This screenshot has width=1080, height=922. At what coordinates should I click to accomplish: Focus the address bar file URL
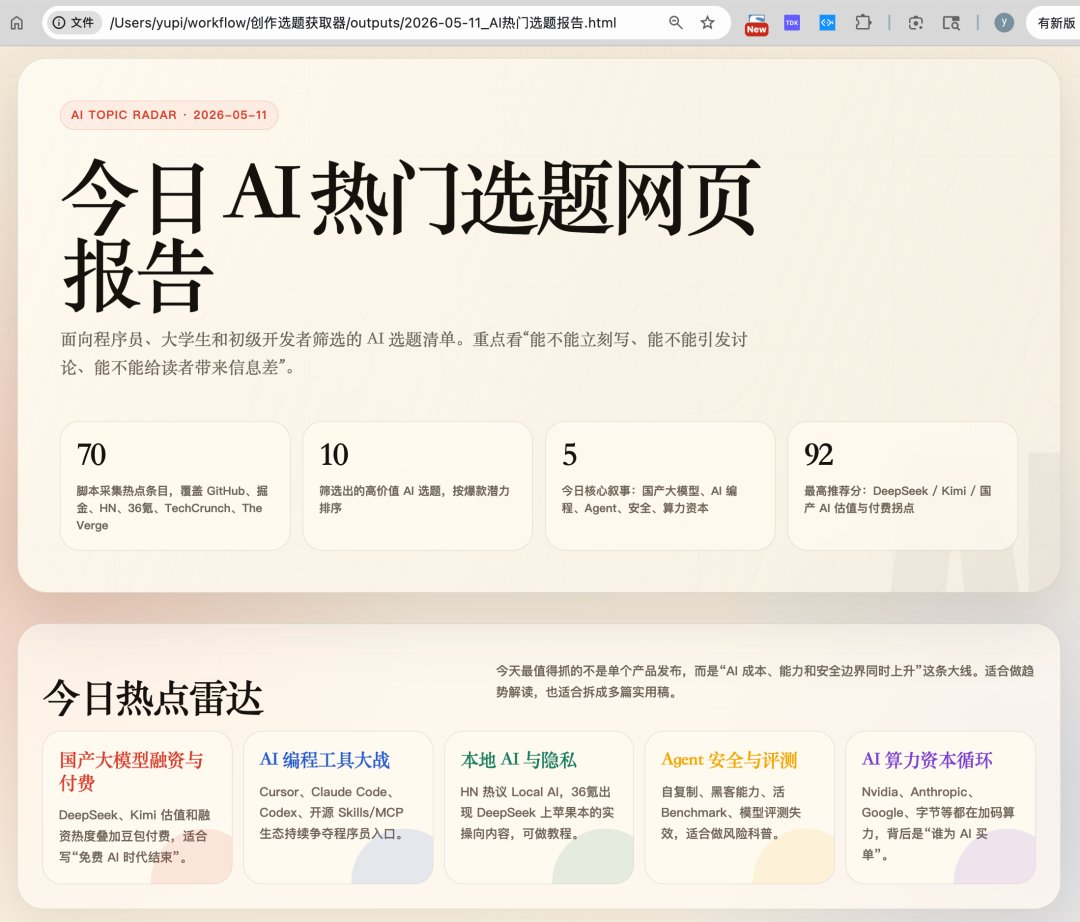[x=363, y=23]
